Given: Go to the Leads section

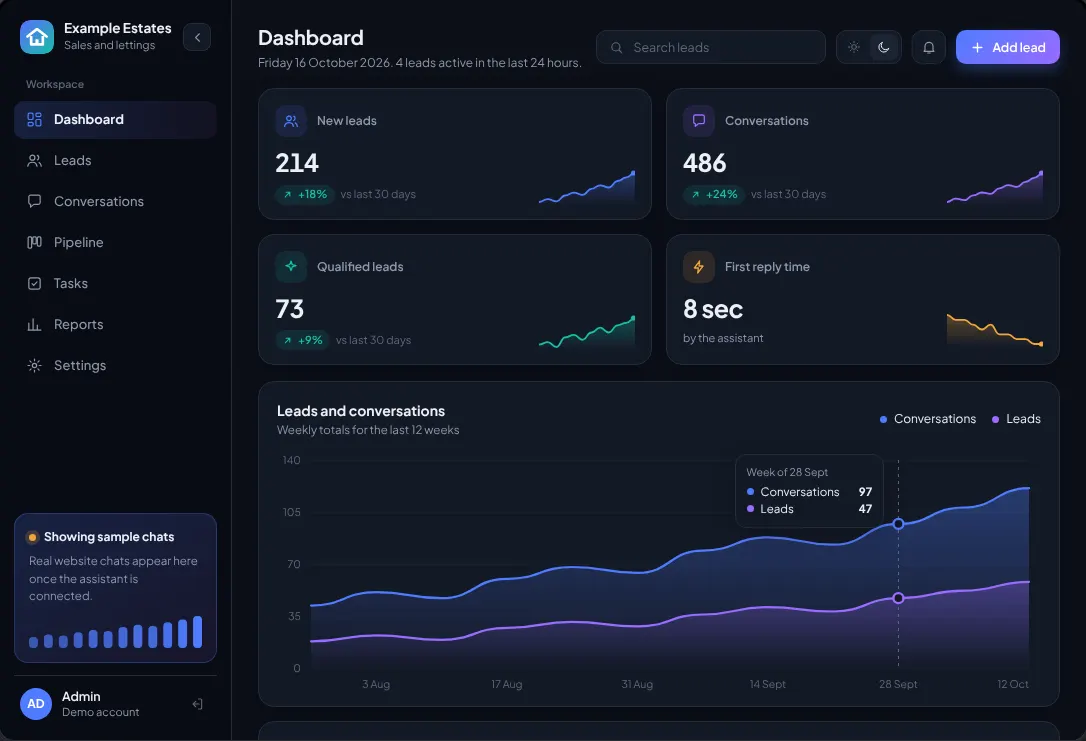Looking at the screenshot, I should 115,161.
